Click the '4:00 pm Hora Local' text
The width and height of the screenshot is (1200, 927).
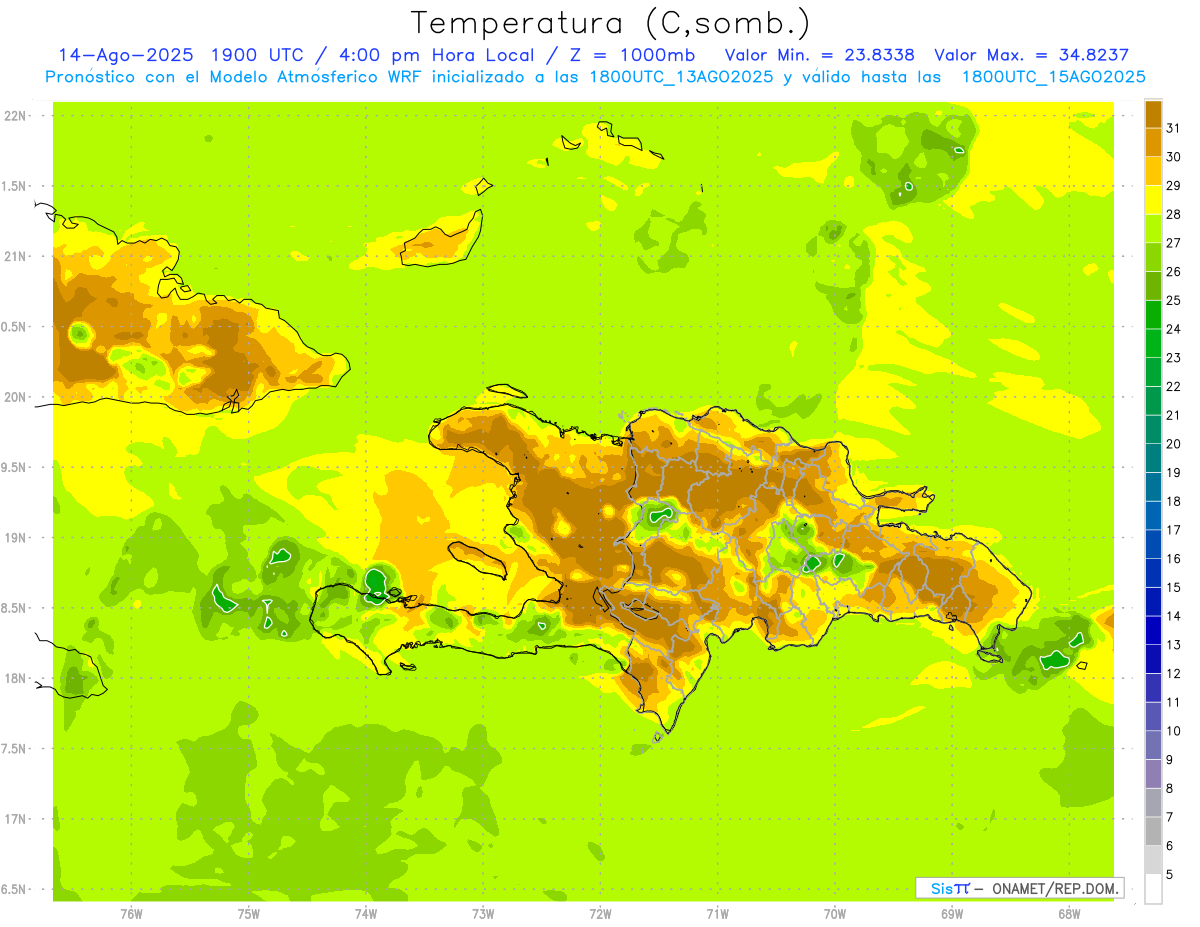438,55
